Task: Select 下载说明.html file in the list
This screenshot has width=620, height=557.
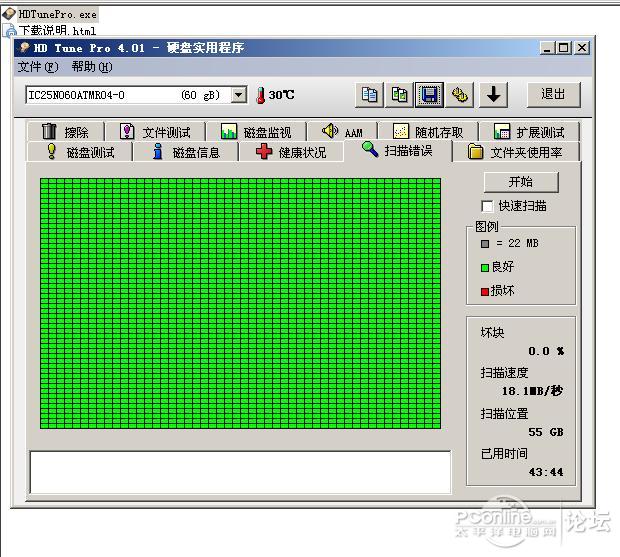Action: coord(58,30)
